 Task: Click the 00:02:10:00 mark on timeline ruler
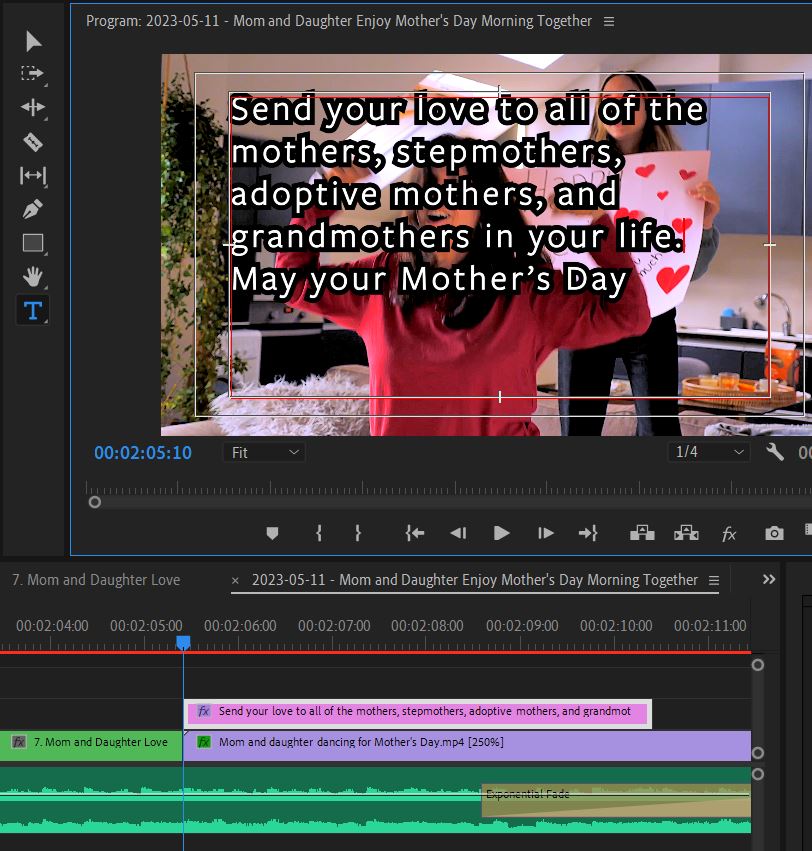point(616,626)
